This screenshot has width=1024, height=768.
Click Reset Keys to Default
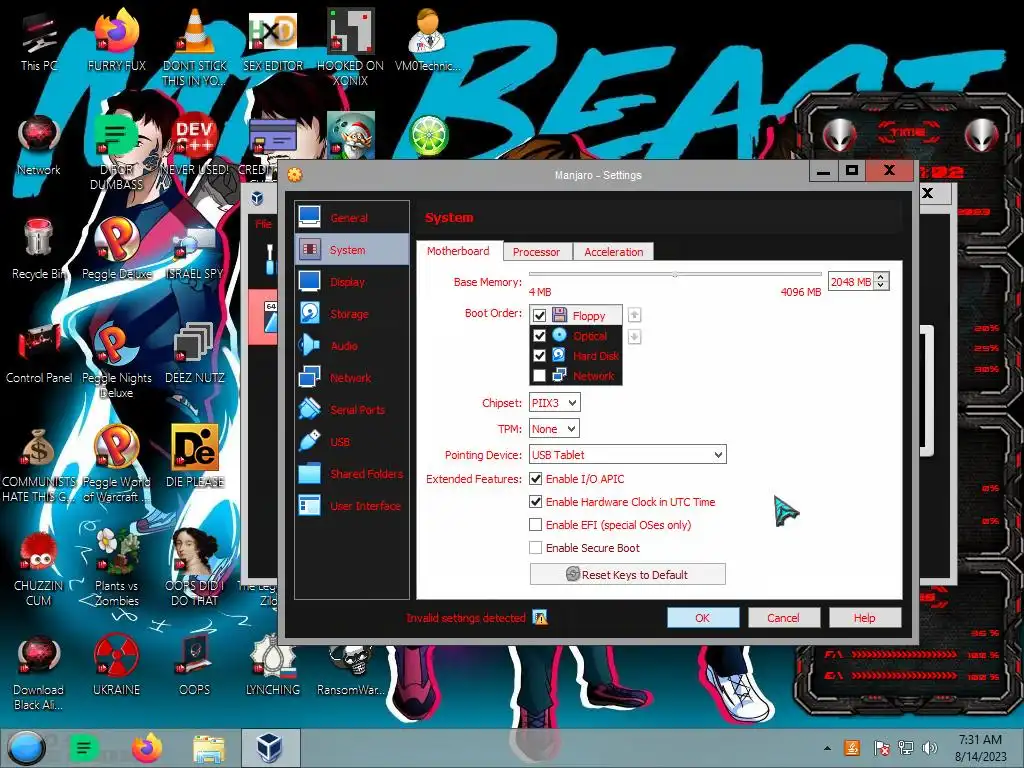[628, 575]
